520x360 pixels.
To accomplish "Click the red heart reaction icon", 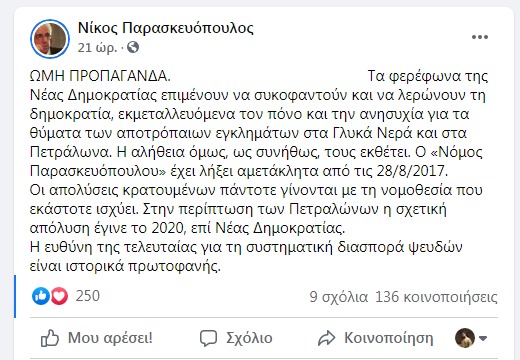I will 59,296.
